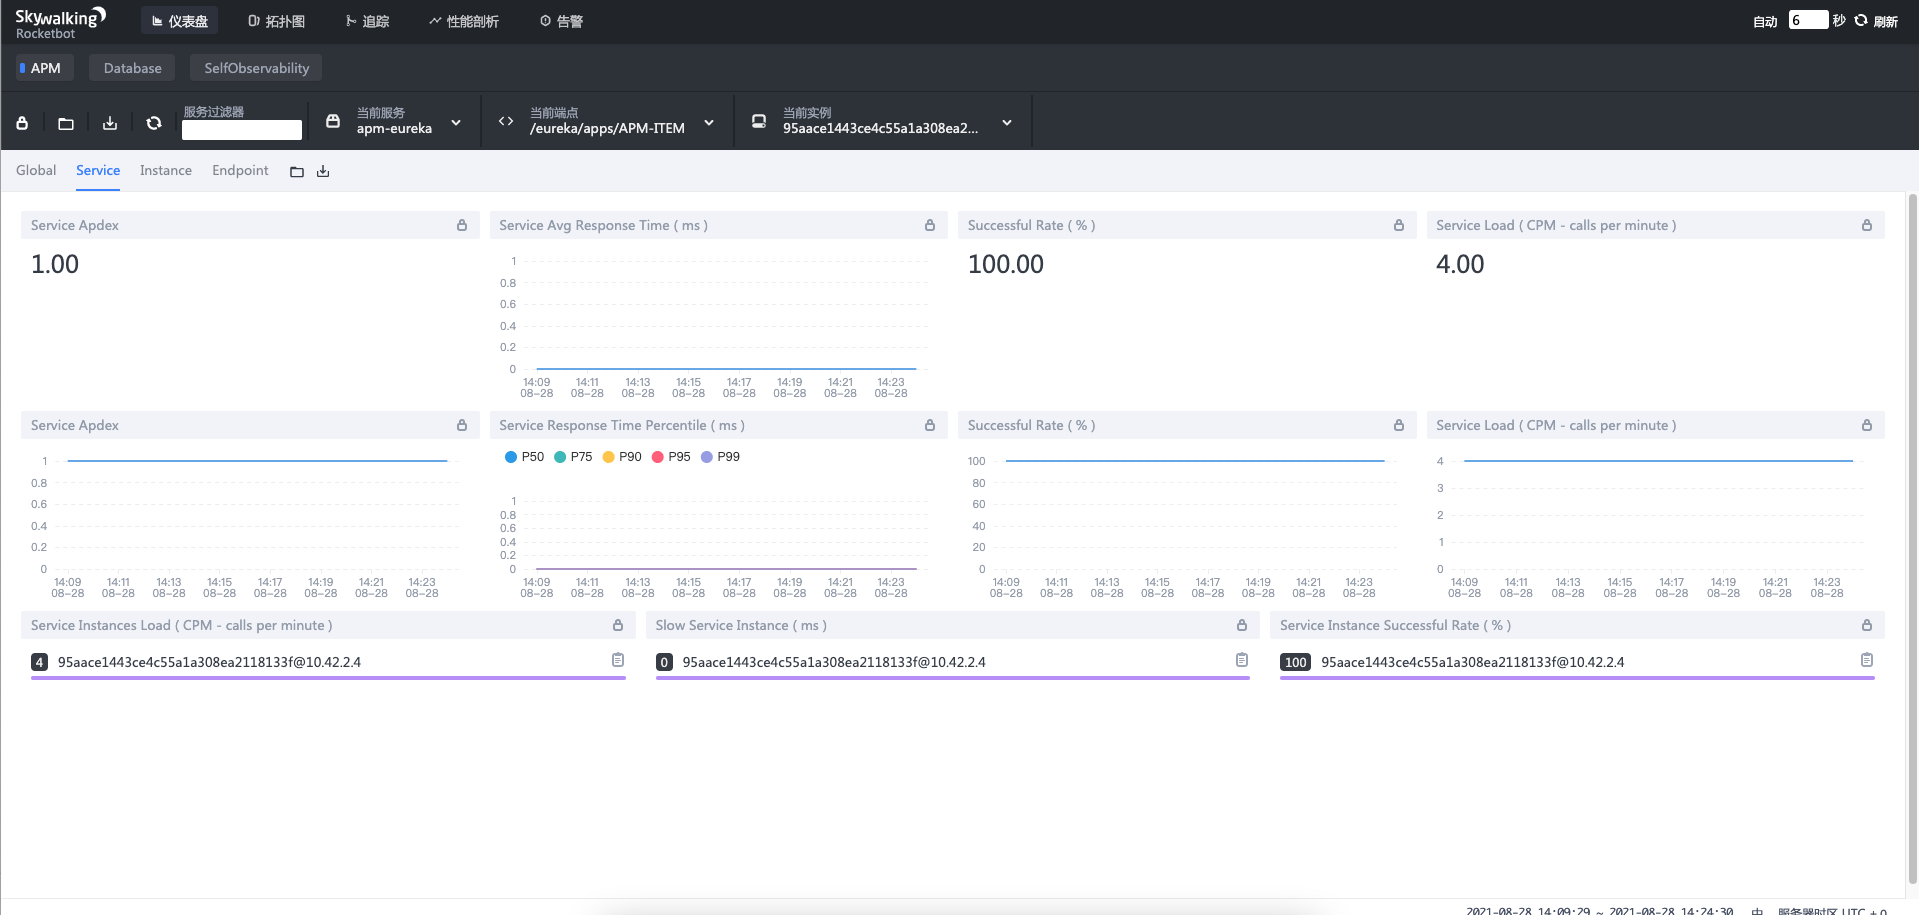Click the Database button

(x=132, y=68)
